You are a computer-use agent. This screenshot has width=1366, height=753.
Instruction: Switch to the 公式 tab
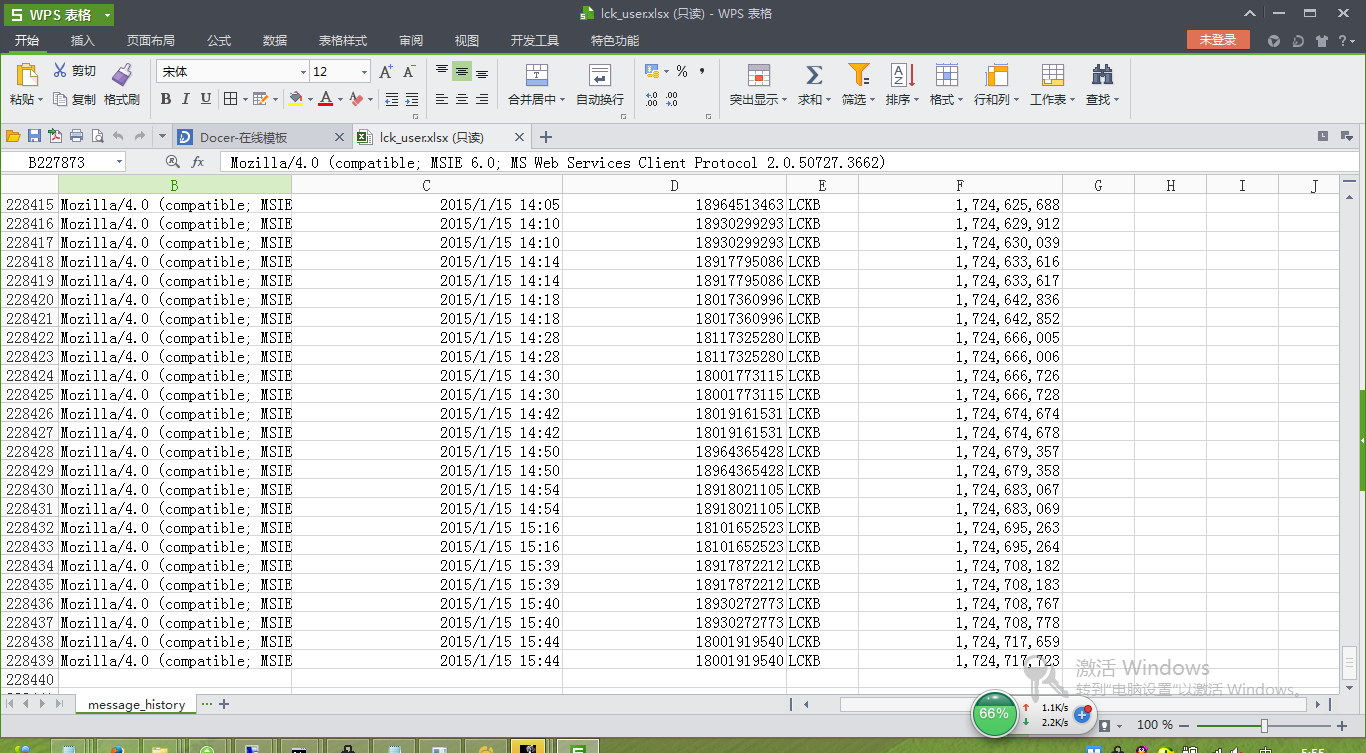click(x=219, y=40)
